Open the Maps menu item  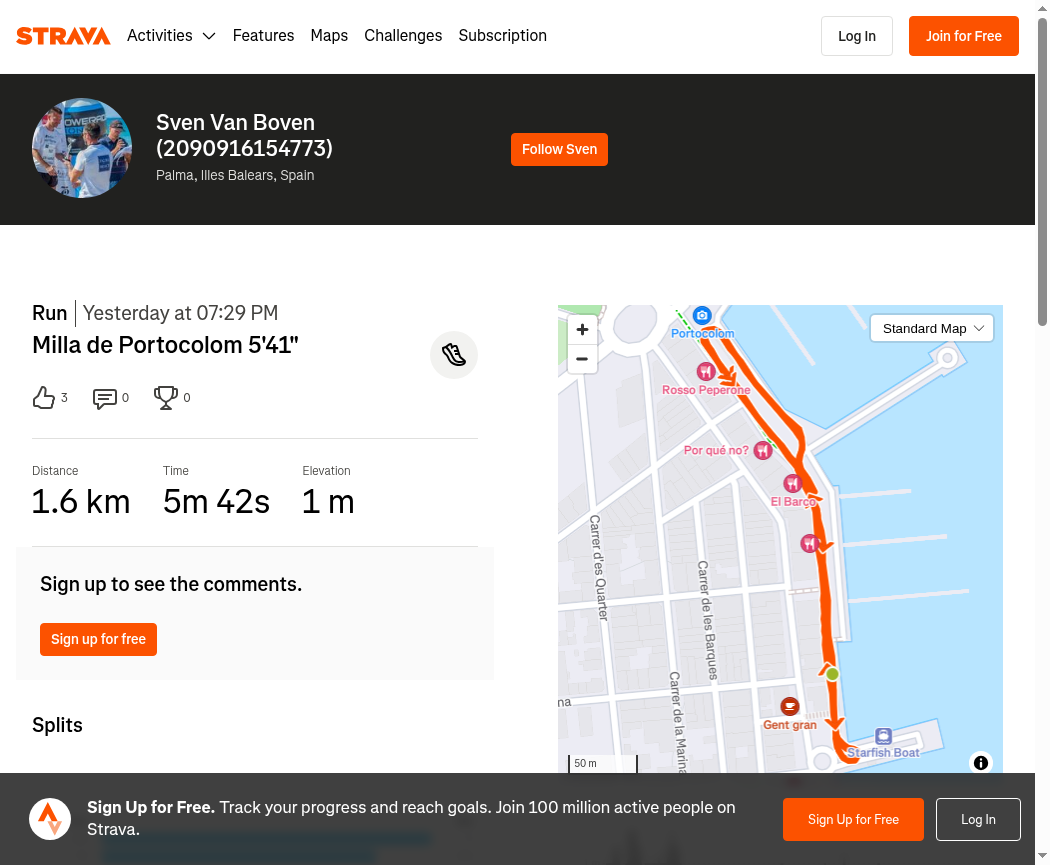329,35
